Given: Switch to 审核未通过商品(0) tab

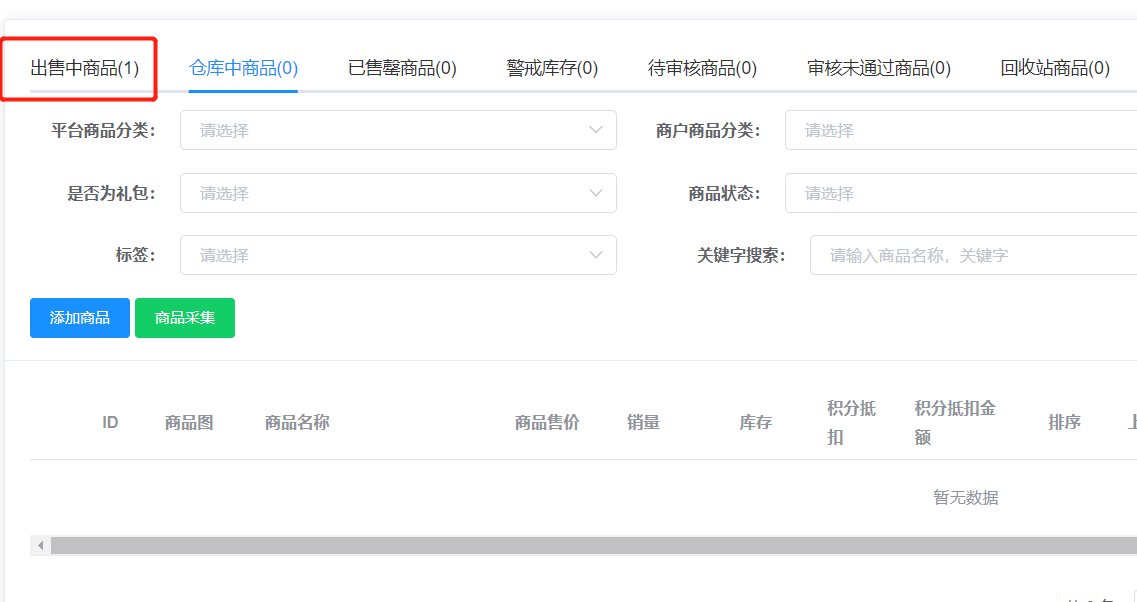Looking at the screenshot, I should click(x=878, y=68).
